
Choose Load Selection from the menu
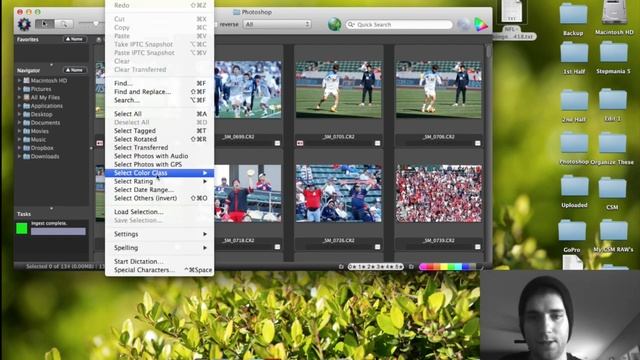(x=160, y=212)
